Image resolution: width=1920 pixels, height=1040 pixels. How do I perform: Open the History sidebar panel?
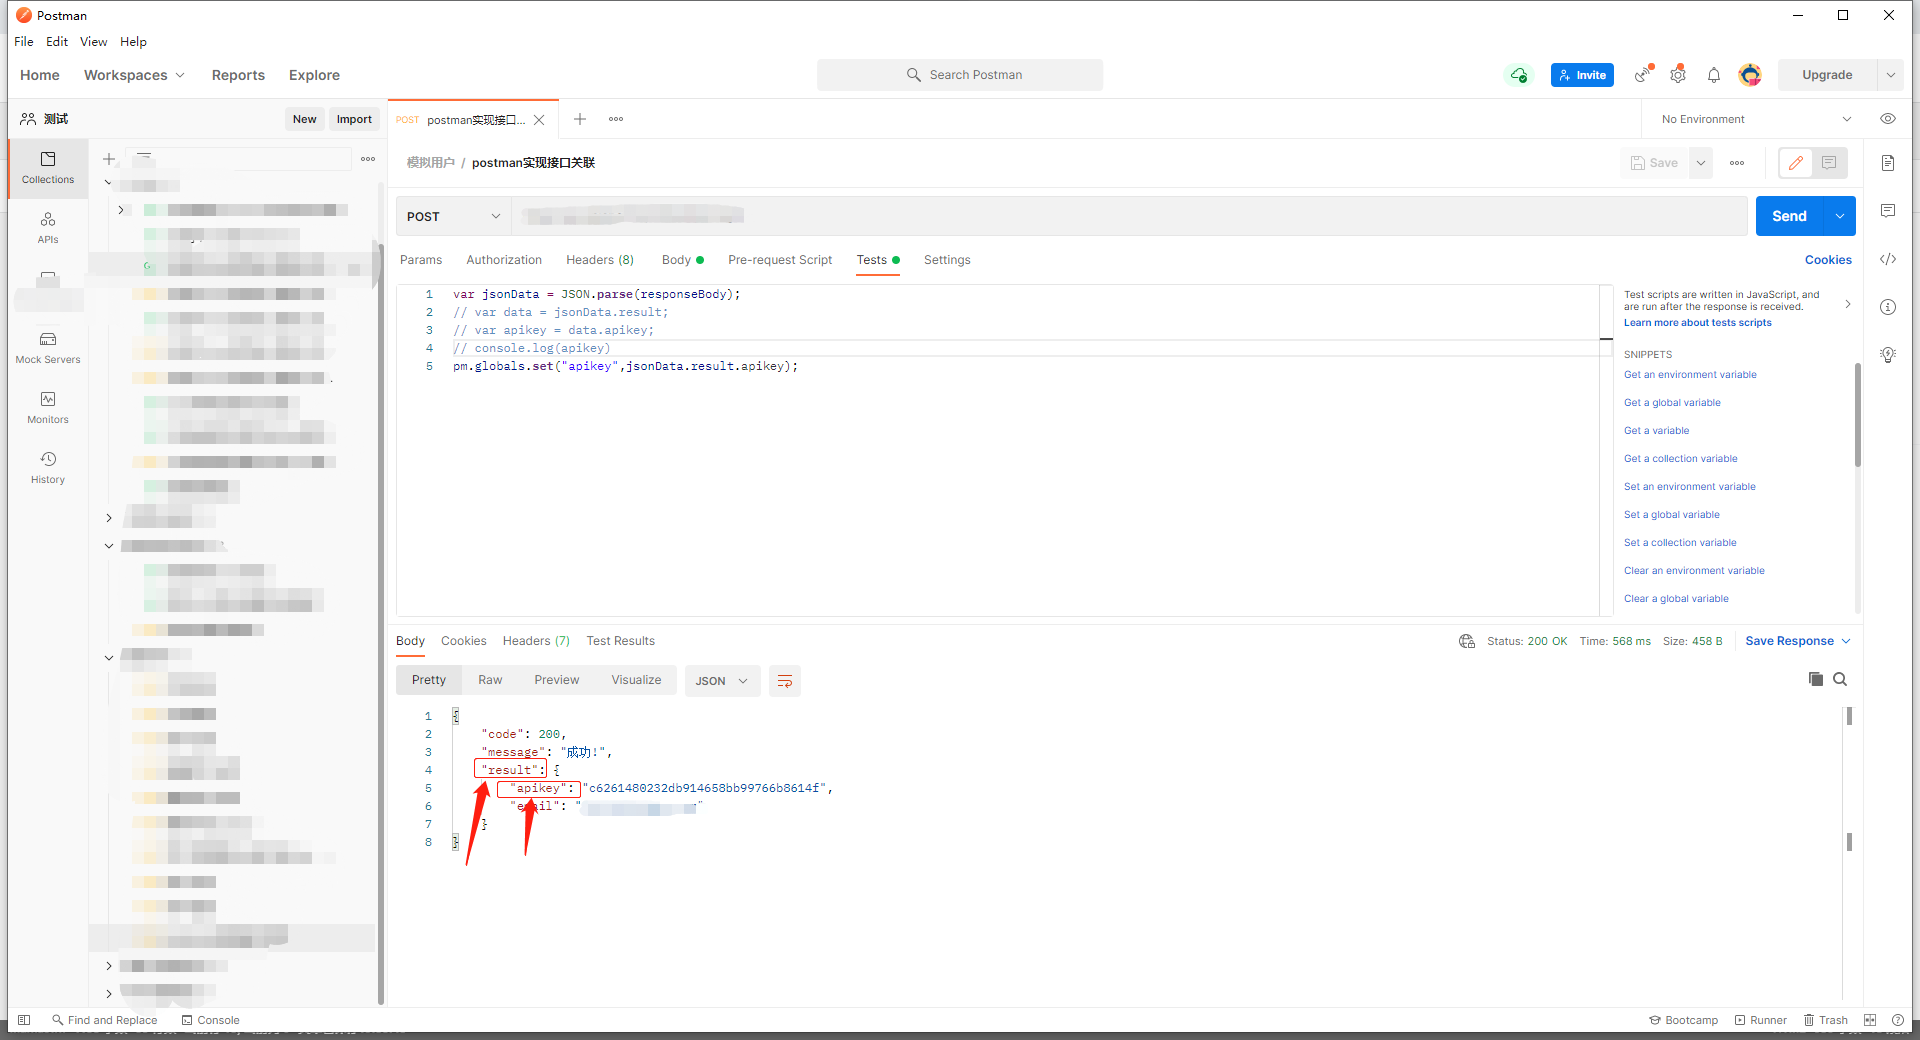pos(48,468)
